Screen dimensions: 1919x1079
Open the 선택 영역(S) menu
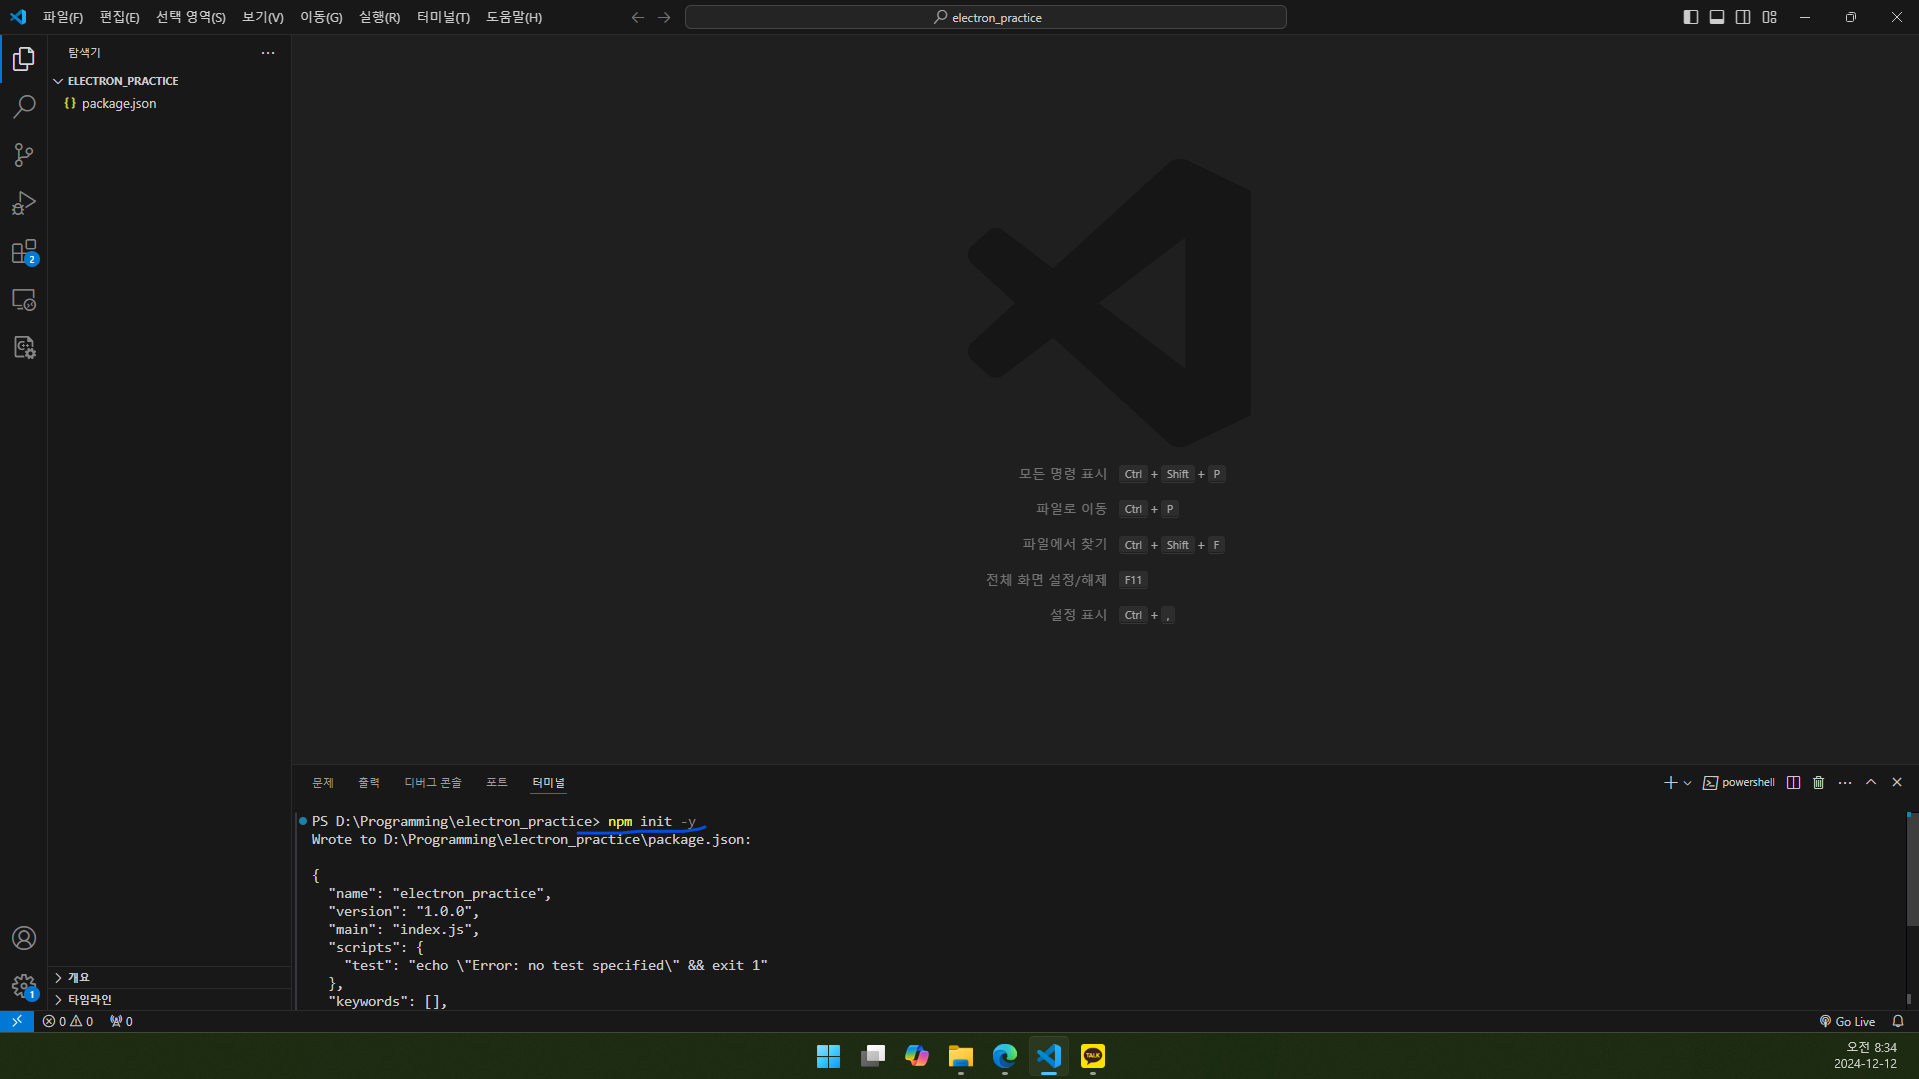(x=191, y=17)
